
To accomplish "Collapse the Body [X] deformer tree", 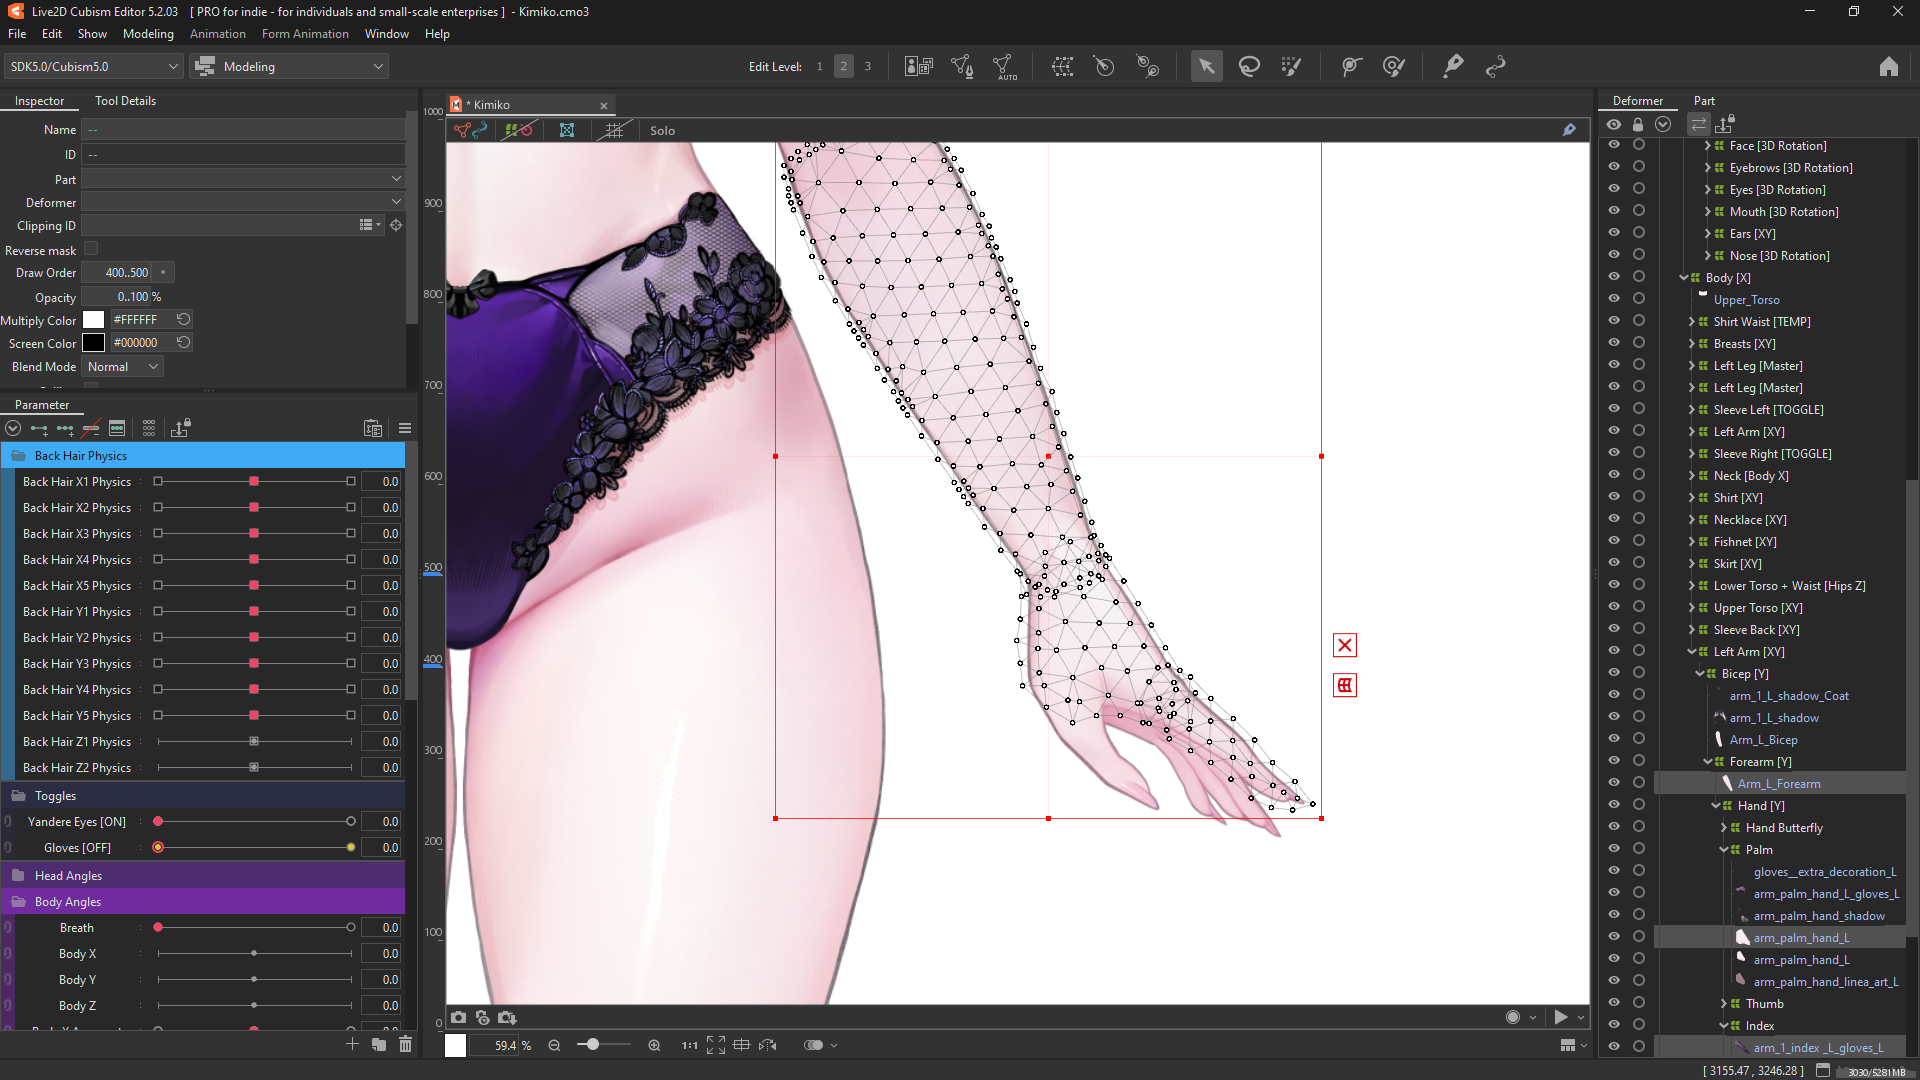I will click(1684, 278).
